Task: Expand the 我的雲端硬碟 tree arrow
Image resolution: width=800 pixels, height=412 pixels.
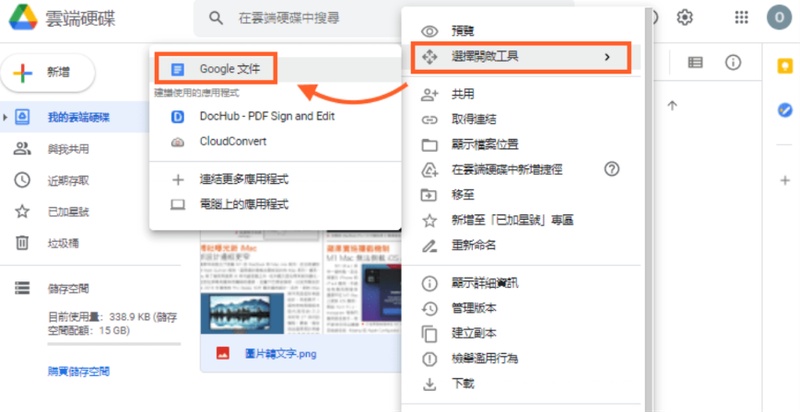Action: coord(5,117)
